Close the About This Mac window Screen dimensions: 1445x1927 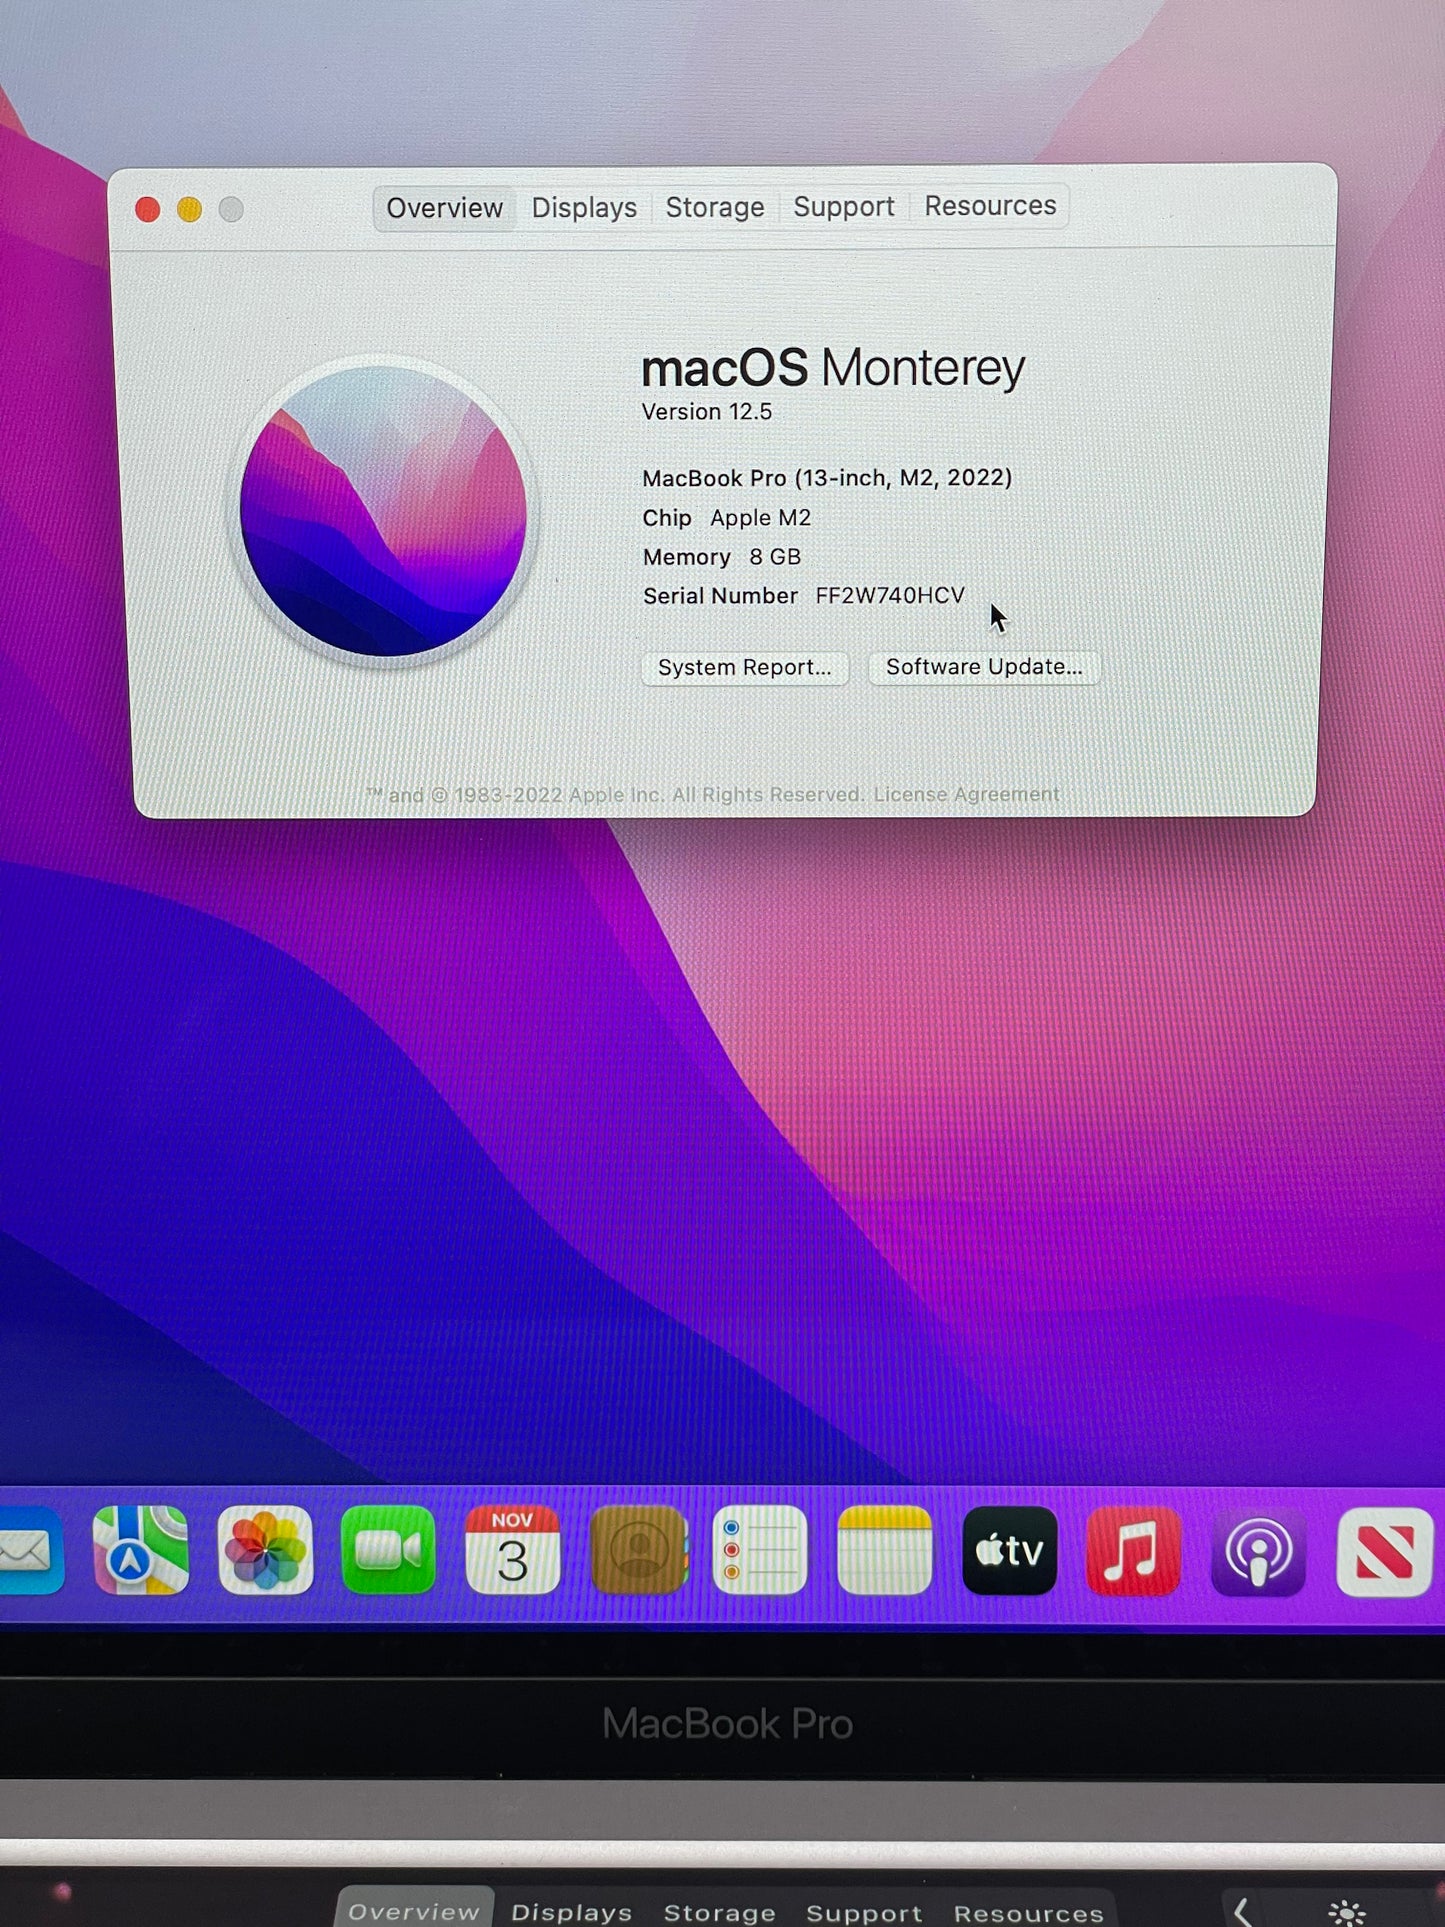coord(148,209)
